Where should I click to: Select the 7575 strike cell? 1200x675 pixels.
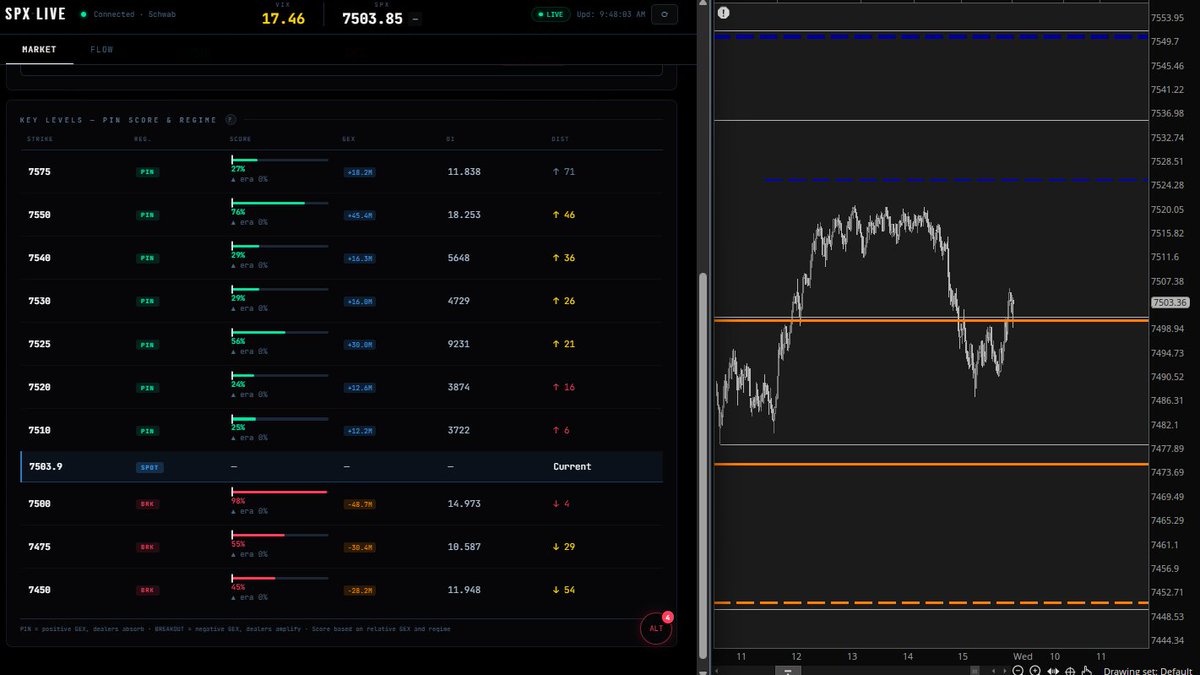tap(40, 172)
